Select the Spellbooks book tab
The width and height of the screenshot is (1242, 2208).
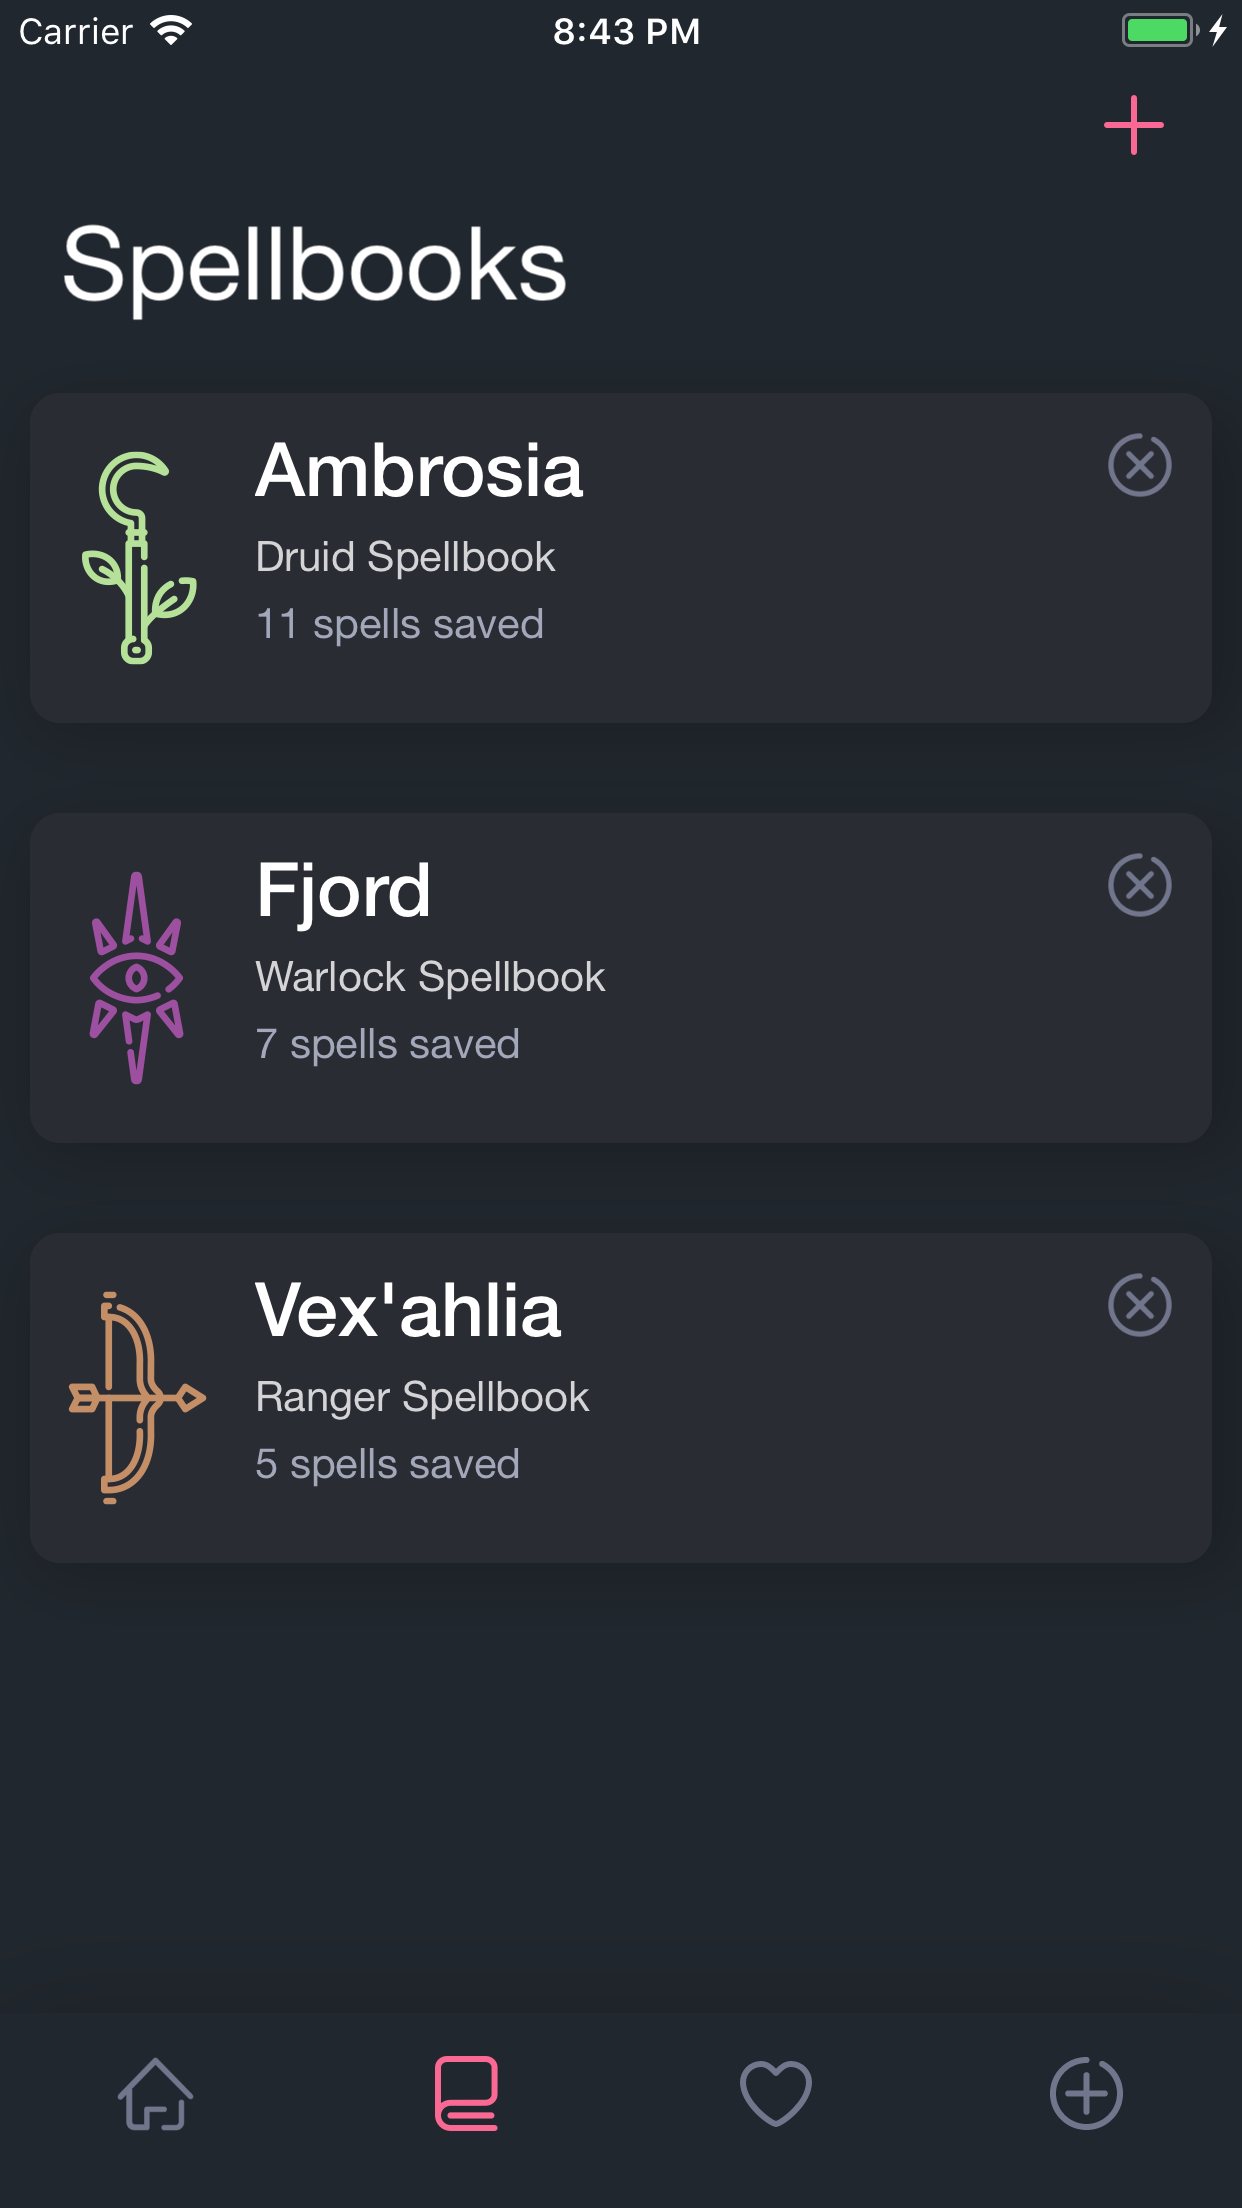click(x=466, y=2093)
